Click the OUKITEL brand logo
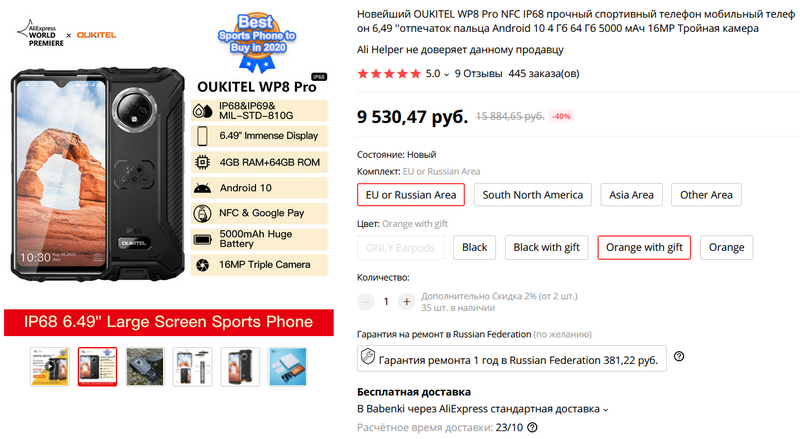800x439 pixels. pyautogui.click(x=96, y=35)
